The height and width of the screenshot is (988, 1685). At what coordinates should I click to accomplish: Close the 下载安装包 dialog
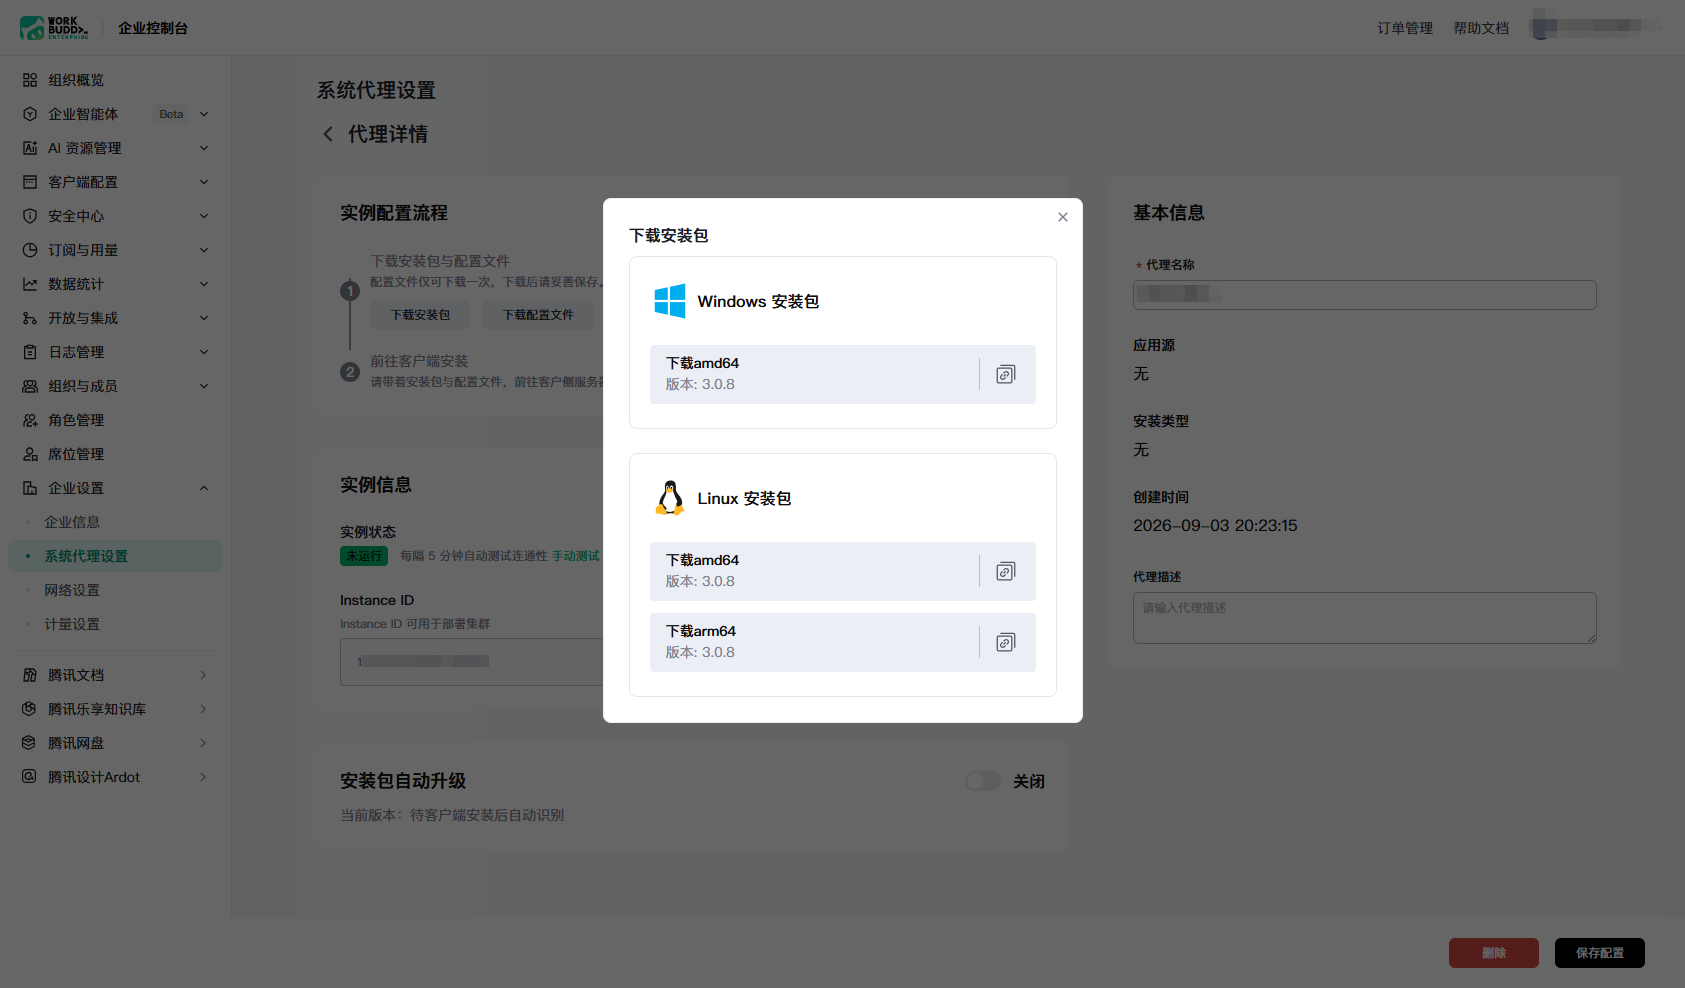(x=1063, y=217)
